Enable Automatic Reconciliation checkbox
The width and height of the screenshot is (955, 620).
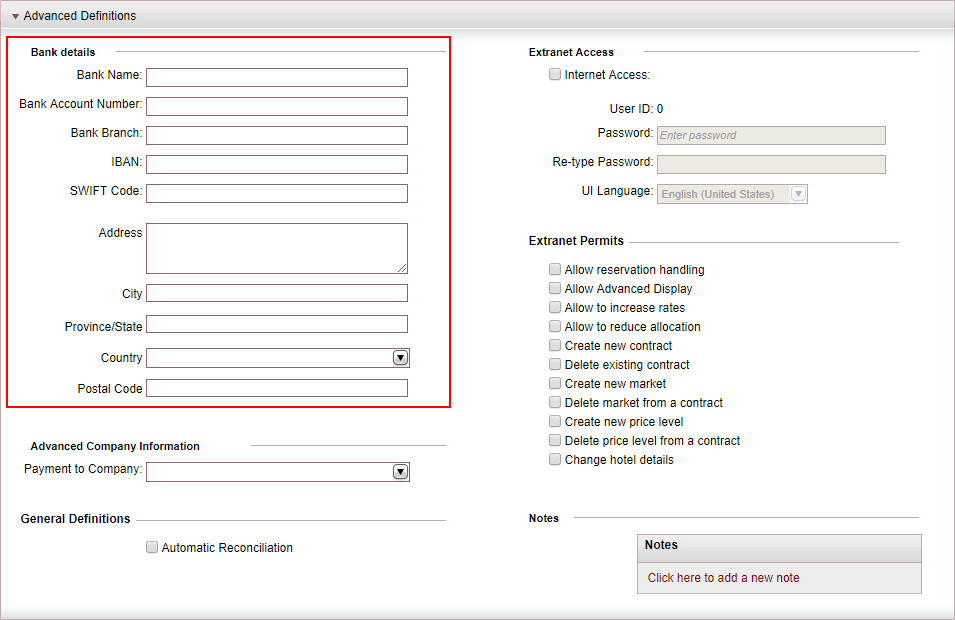point(152,547)
